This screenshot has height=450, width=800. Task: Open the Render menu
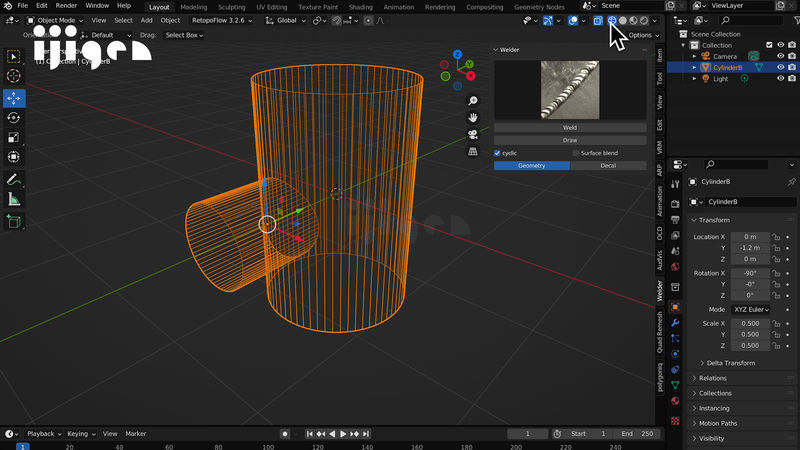(x=66, y=6)
